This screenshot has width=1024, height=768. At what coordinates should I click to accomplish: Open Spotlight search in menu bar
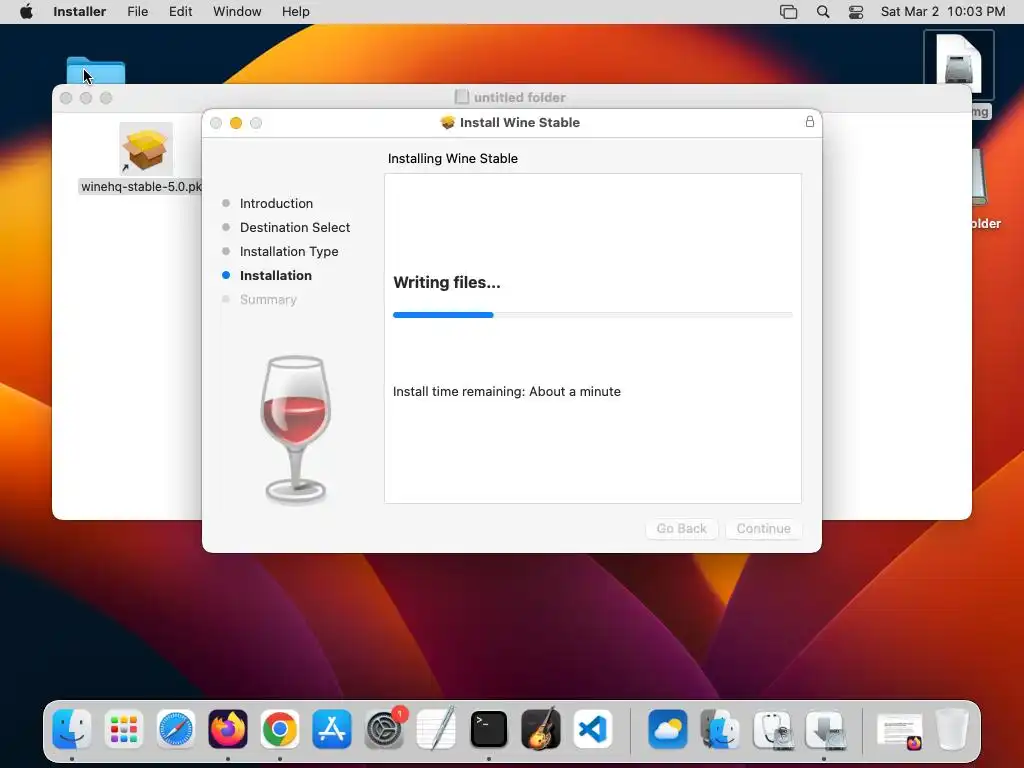823,12
